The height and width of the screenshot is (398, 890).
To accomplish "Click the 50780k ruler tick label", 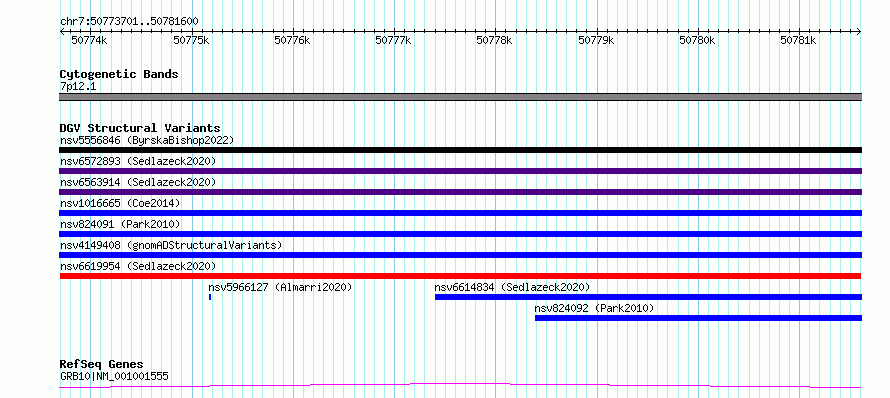I will pos(697,40).
